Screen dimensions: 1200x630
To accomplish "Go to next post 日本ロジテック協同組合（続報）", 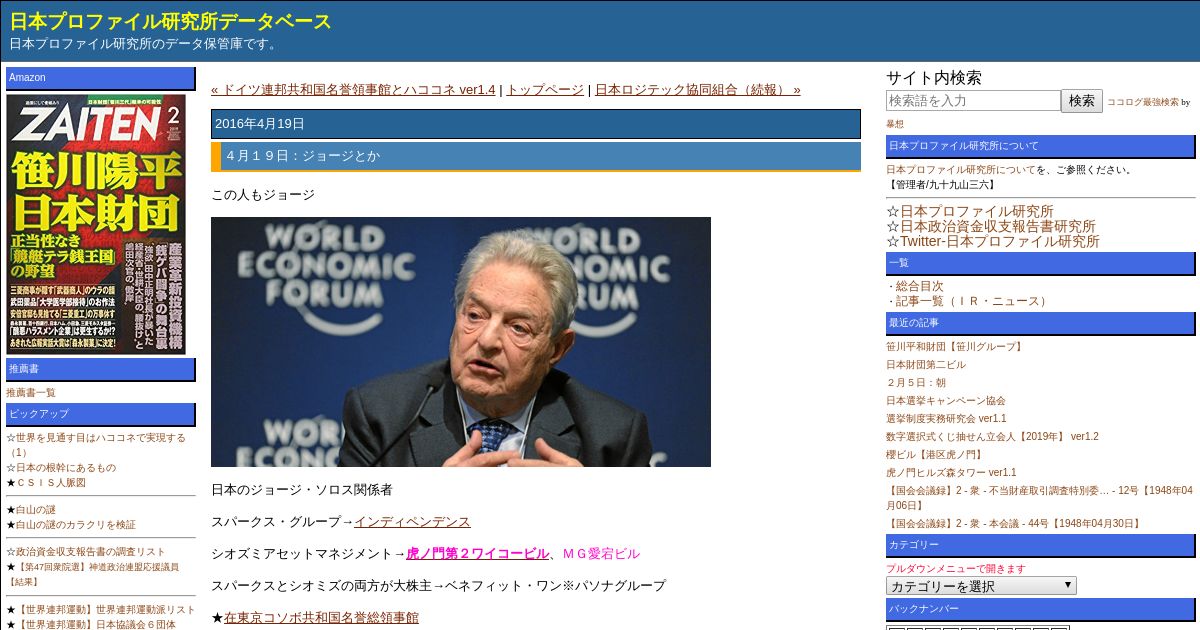I will tap(698, 89).
